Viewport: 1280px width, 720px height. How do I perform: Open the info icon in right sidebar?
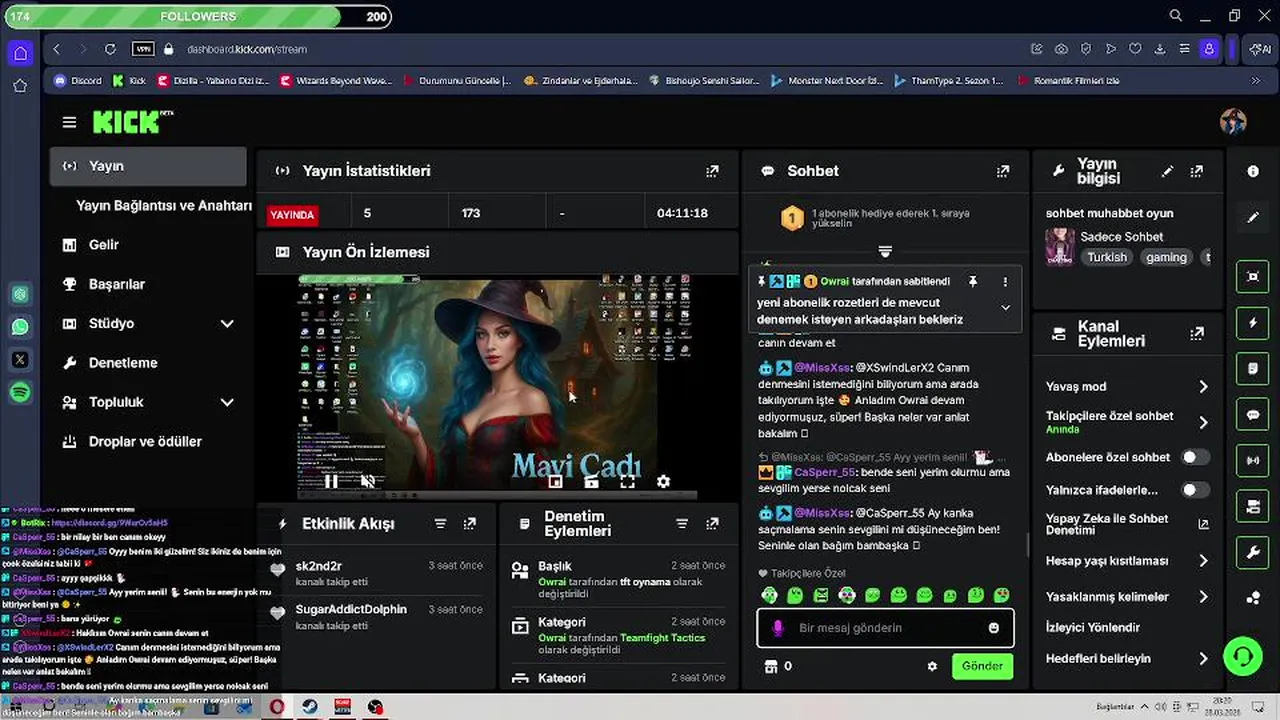point(1253,171)
